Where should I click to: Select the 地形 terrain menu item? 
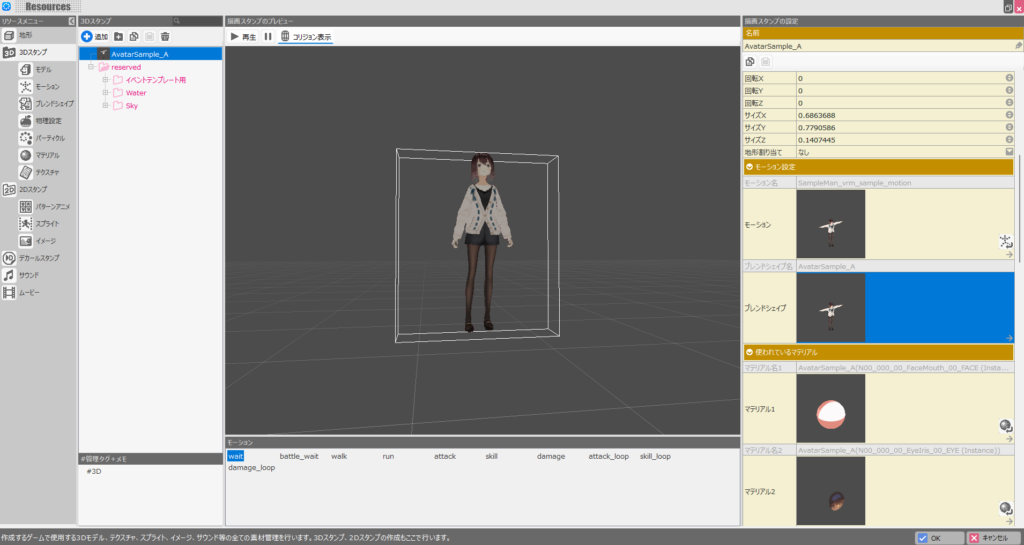[x=26, y=35]
